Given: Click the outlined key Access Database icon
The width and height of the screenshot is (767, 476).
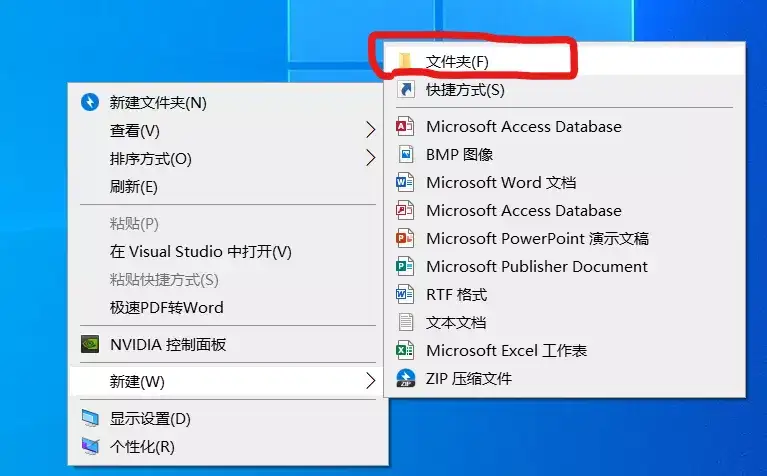Looking at the screenshot, I should 405,210.
